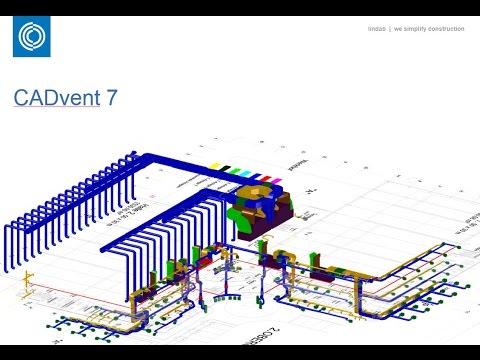Click the "we simplify construction" tagline text
Screen dimensions: 480x360
pos(429,29)
